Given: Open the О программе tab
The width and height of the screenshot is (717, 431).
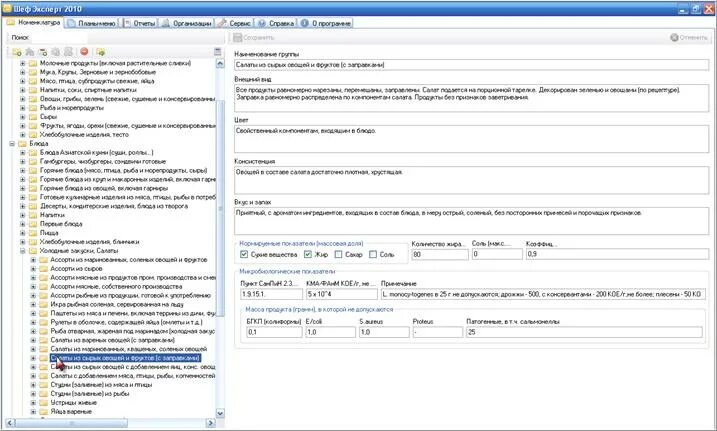Looking at the screenshot, I should point(326,23).
